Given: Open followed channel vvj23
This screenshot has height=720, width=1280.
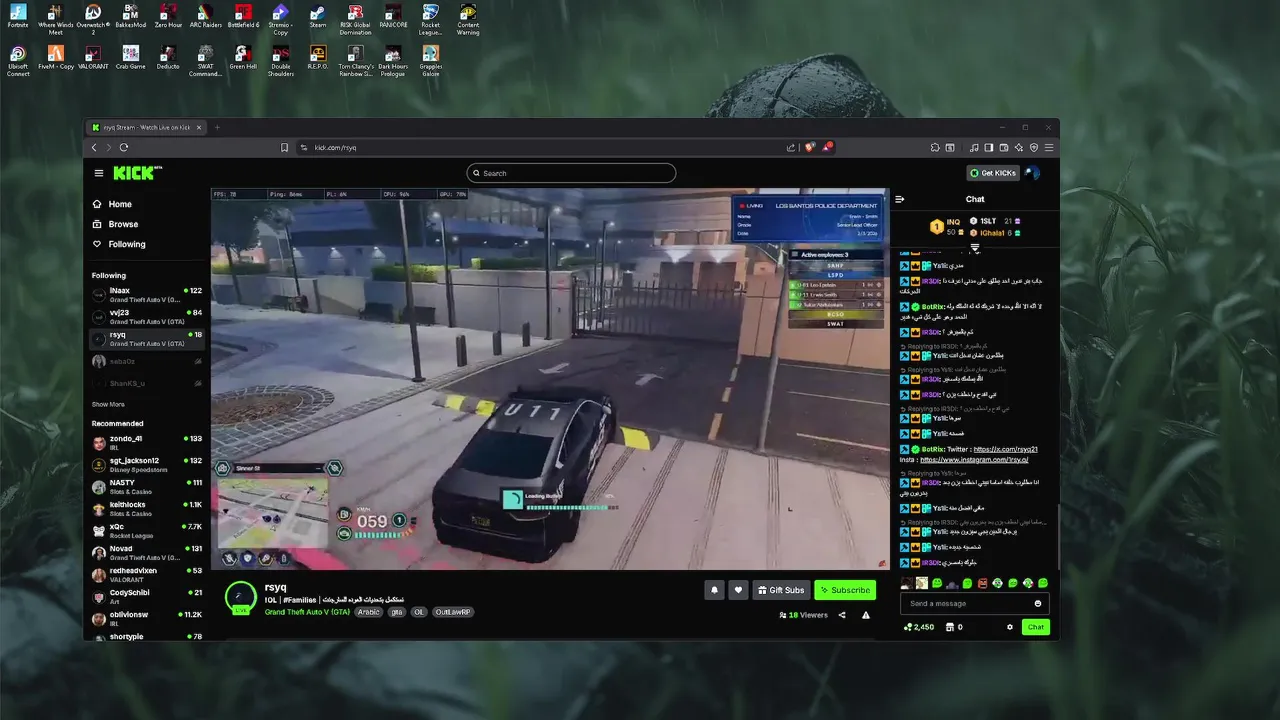Looking at the screenshot, I should click(x=147, y=316).
